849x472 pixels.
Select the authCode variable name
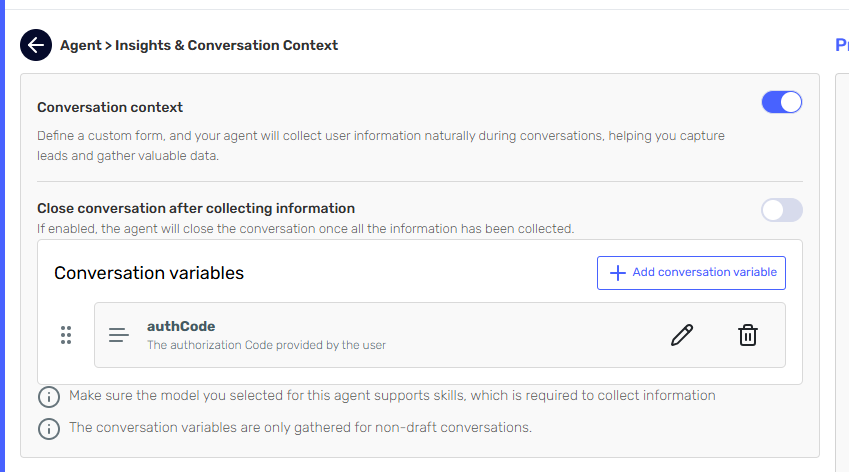181,326
